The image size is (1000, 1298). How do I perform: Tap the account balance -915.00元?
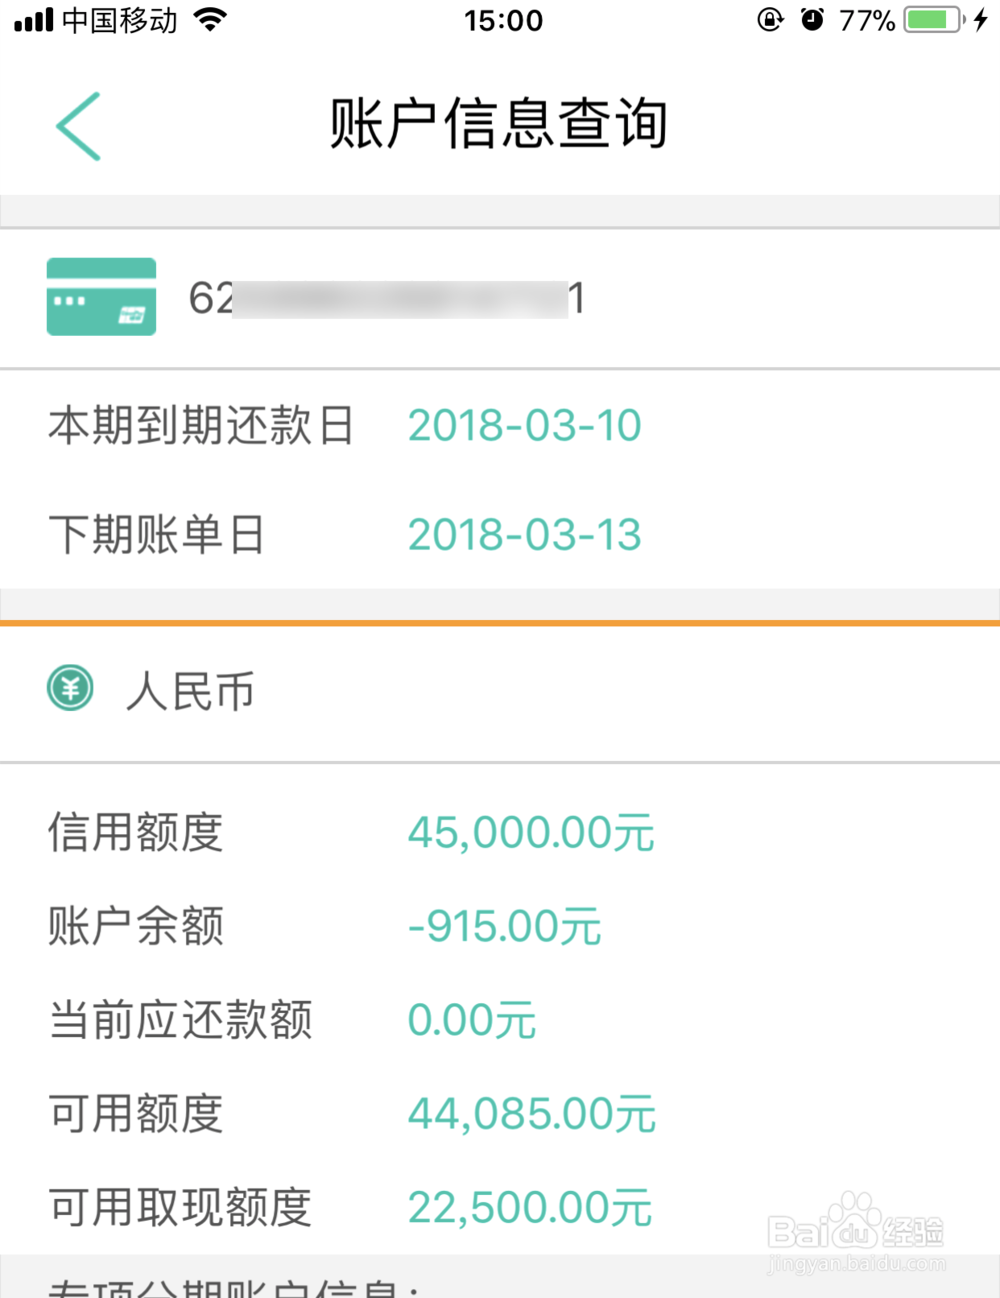tap(504, 926)
